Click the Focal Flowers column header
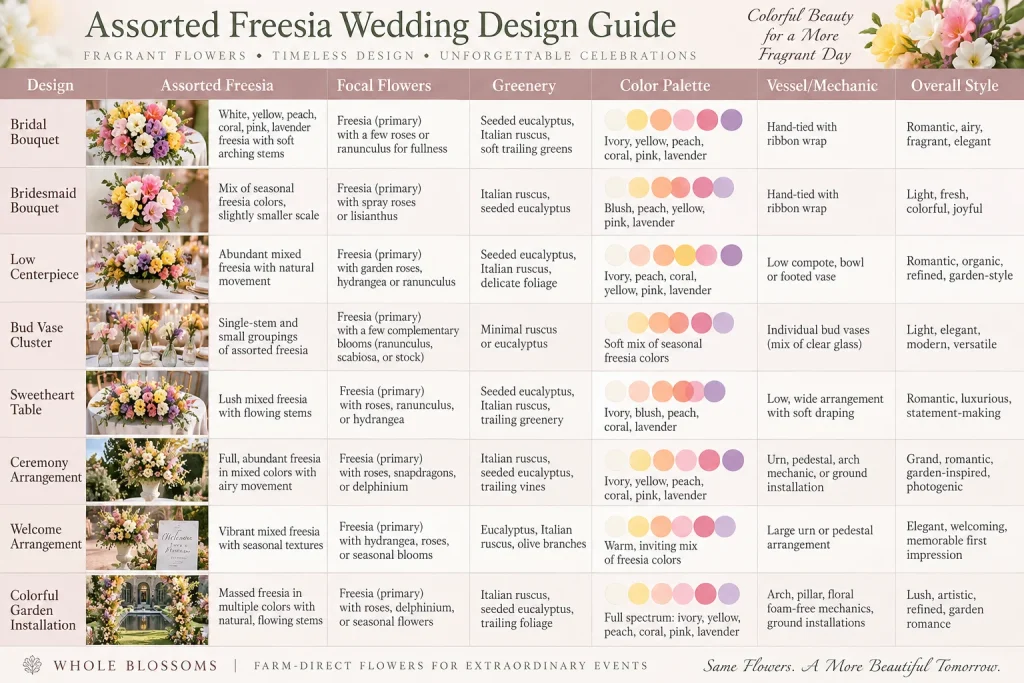This screenshot has height=683, width=1024. coord(384,86)
